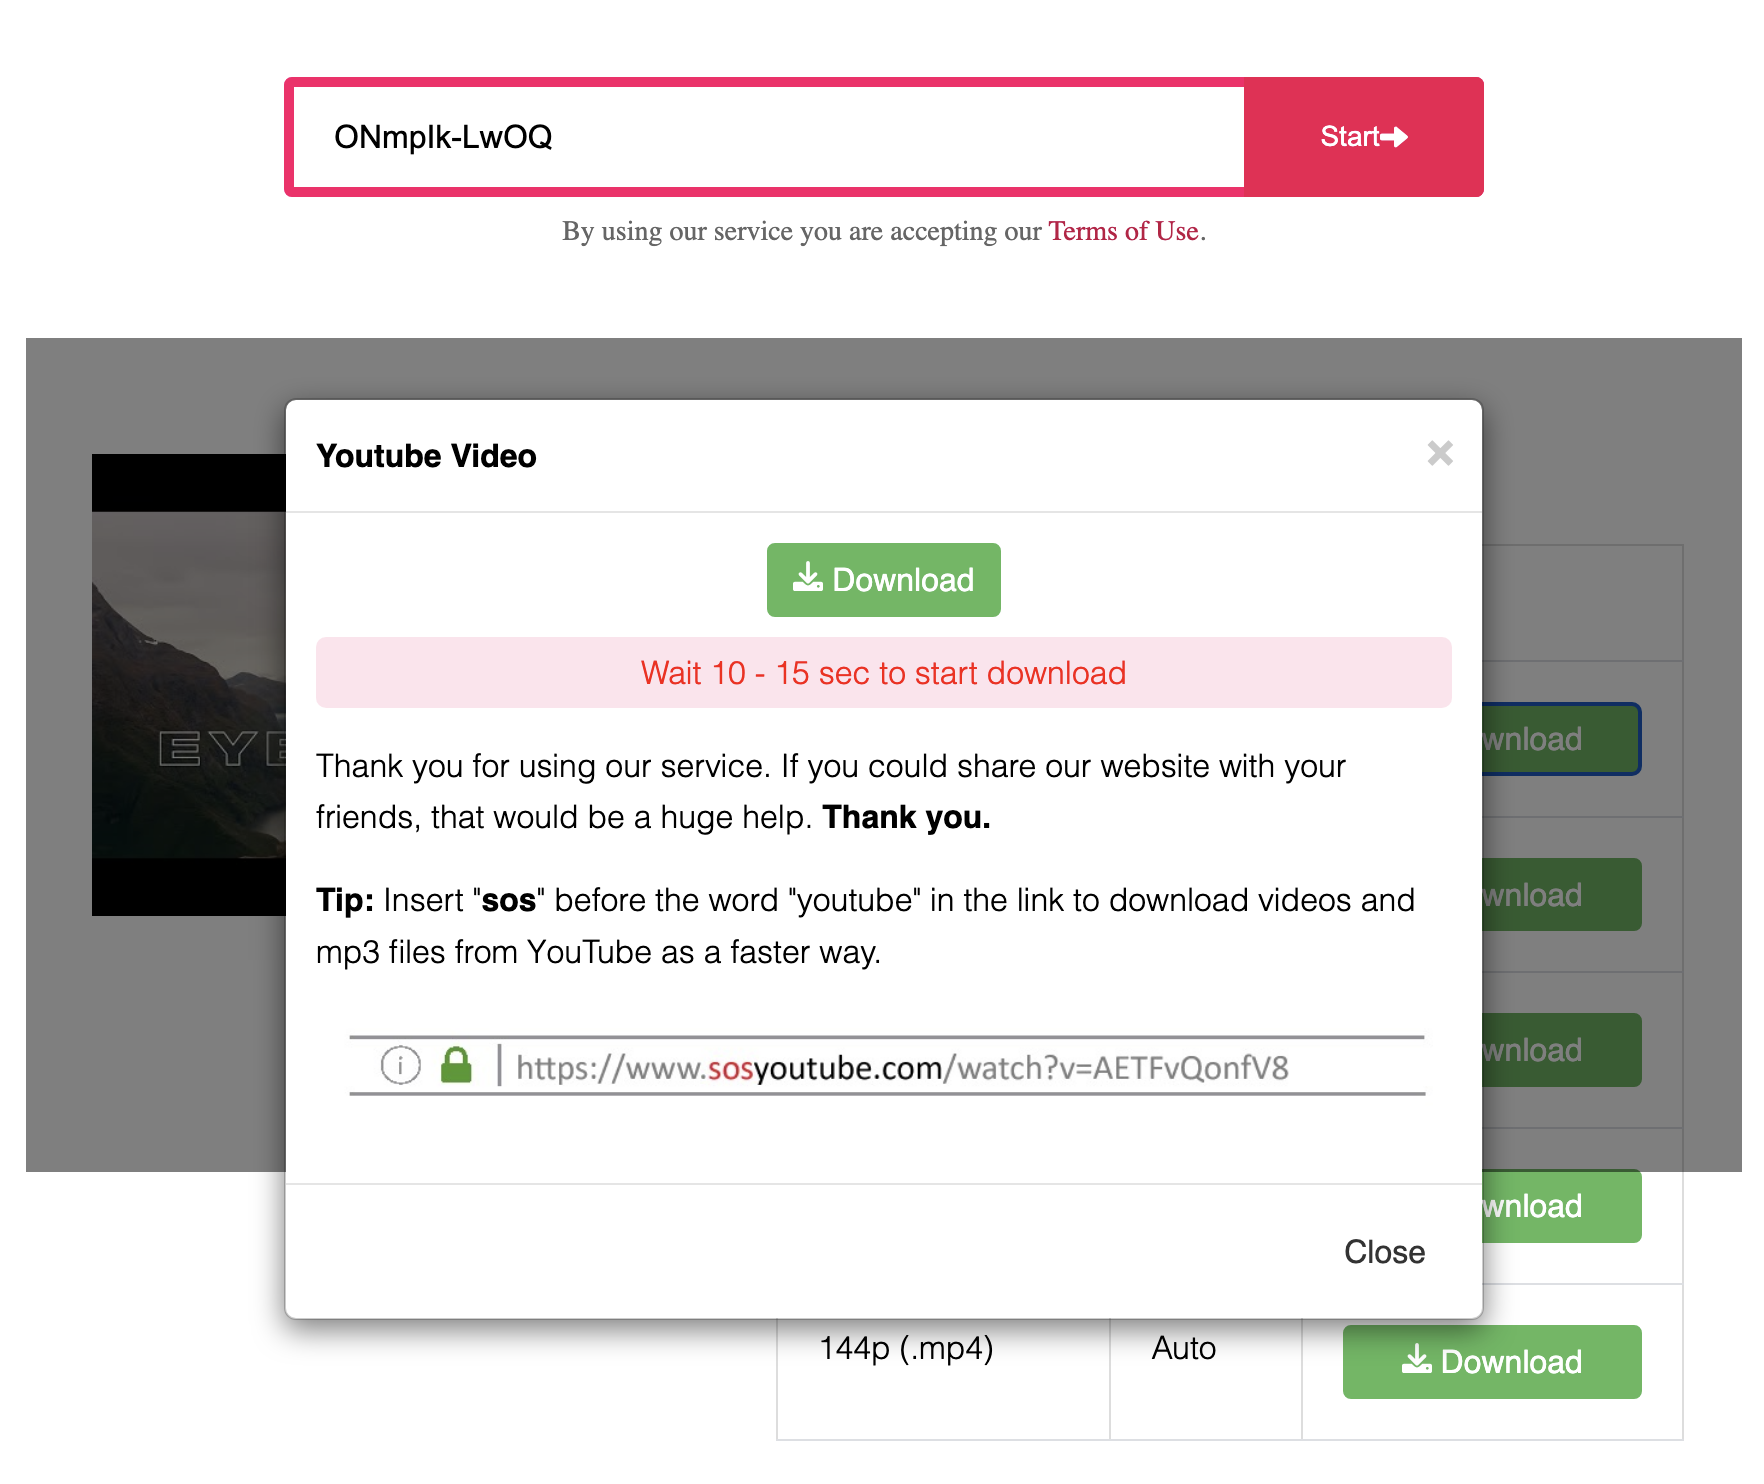Click the sosyoutube.com example URL text
The width and height of the screenshot is (1764, 1484).
click(901, 1068)
